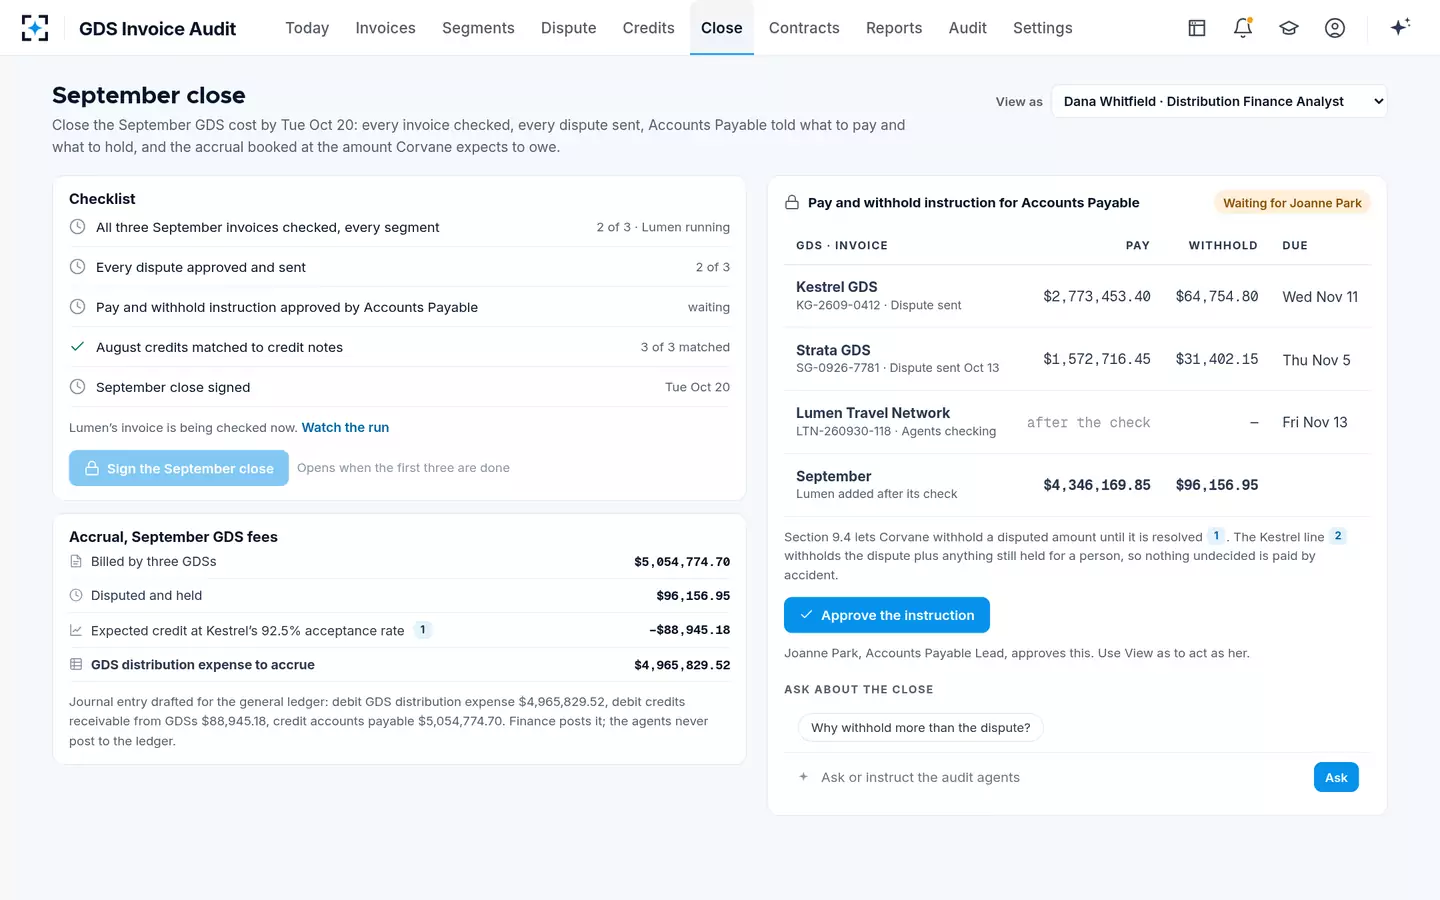Image resolution: width=1440 pixels, height=900 pixels.
Task: Click September total withhold $96,156.95
Action: click(x=1217, y=485)
